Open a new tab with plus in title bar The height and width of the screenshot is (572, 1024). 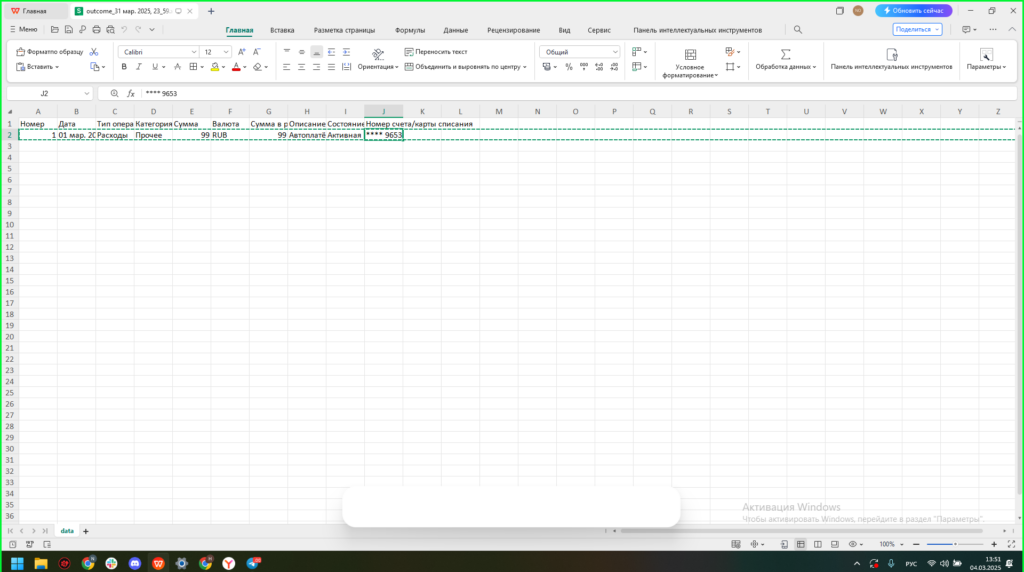[211, 11]
